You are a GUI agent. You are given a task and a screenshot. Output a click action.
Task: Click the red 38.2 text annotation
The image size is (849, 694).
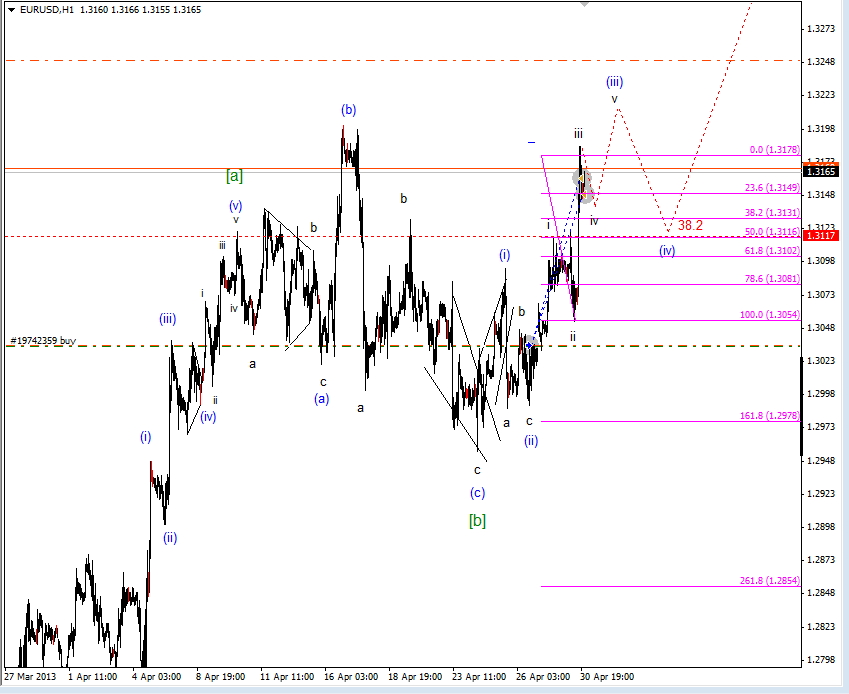[690, 225]
